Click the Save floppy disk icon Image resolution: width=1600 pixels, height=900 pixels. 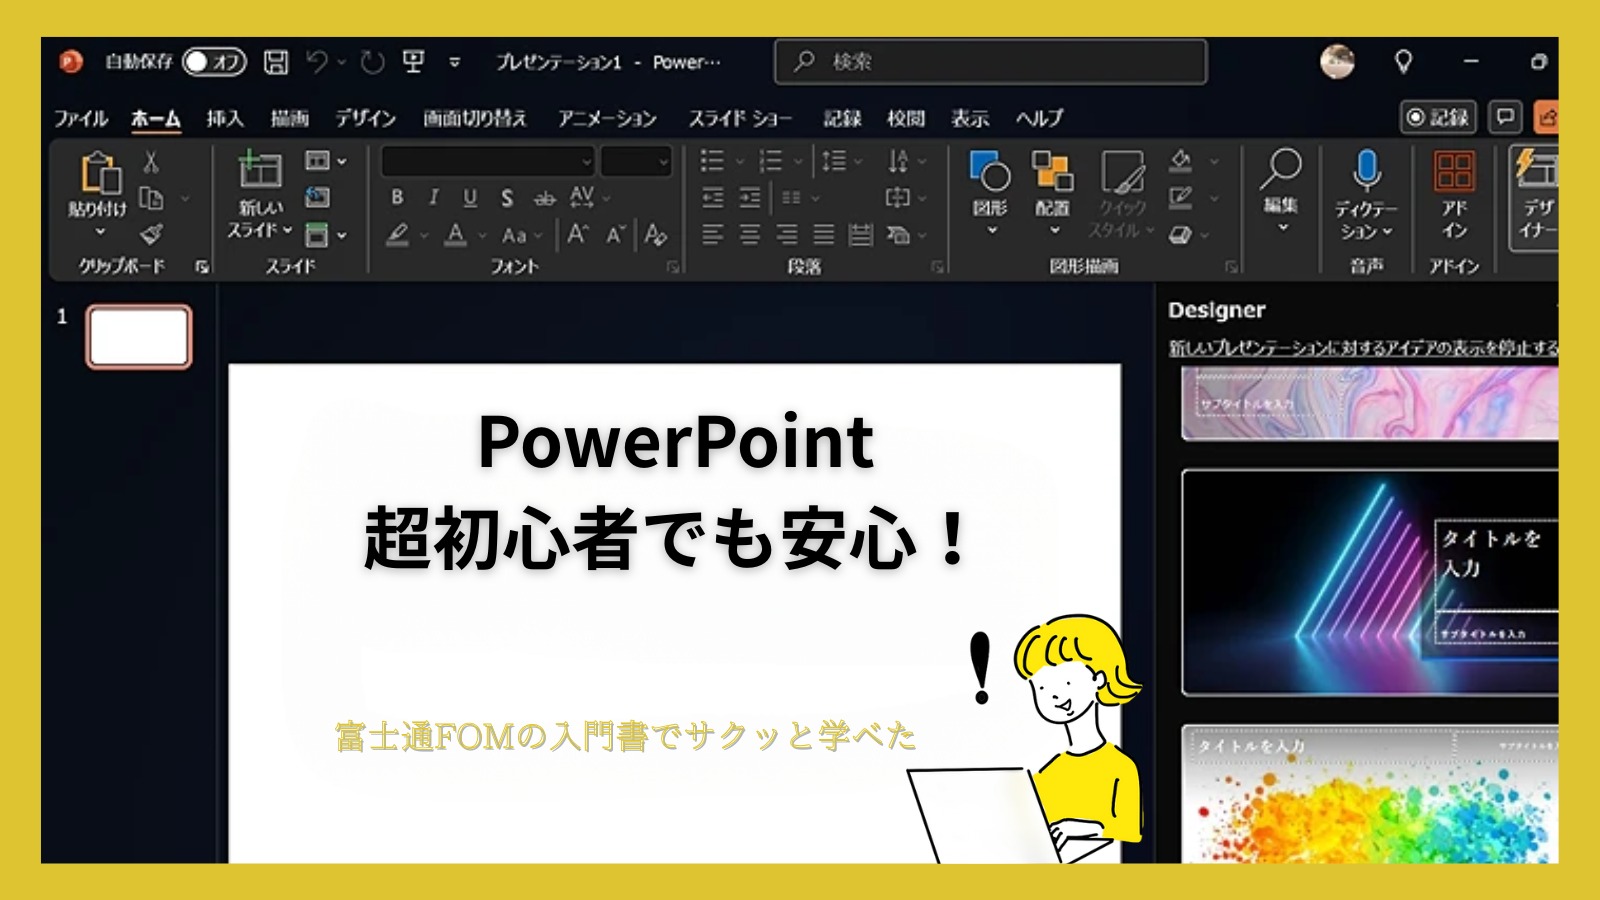click(x=276, y=62)
